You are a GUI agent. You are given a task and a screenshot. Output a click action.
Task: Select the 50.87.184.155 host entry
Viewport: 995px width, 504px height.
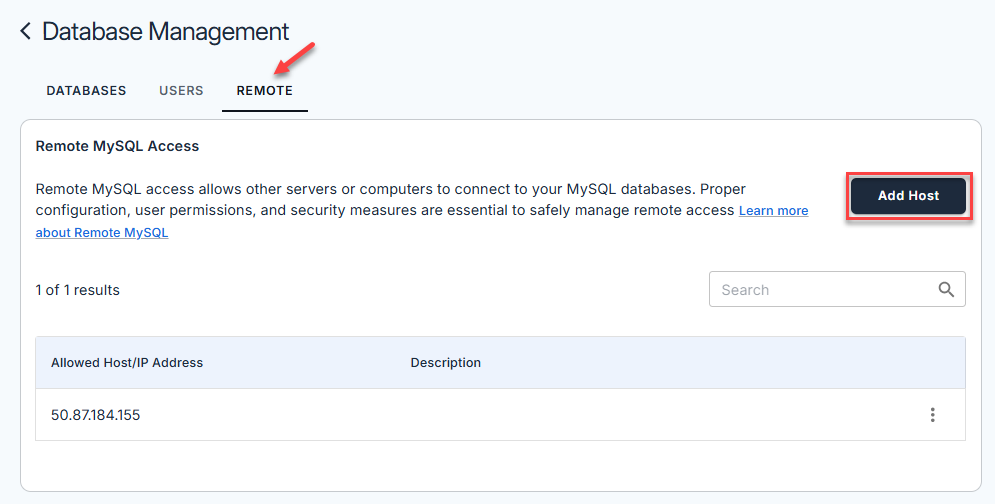(x=96, y=415)
